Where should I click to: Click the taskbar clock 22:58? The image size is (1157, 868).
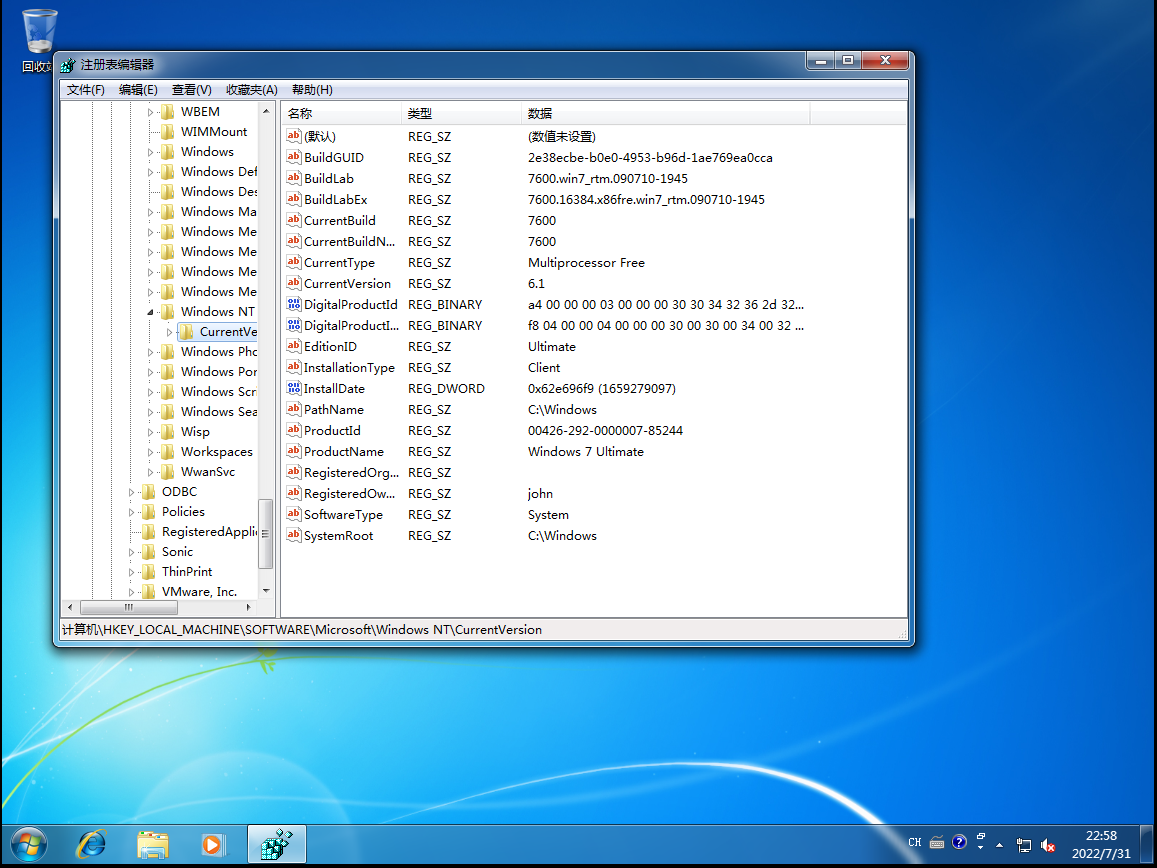click(x=1101, y=836)
